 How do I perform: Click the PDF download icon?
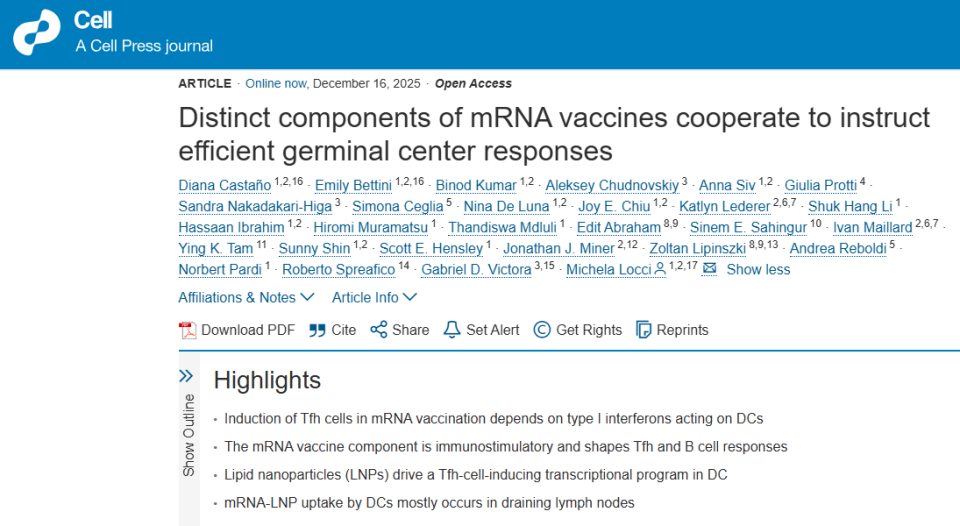point(187,330)
